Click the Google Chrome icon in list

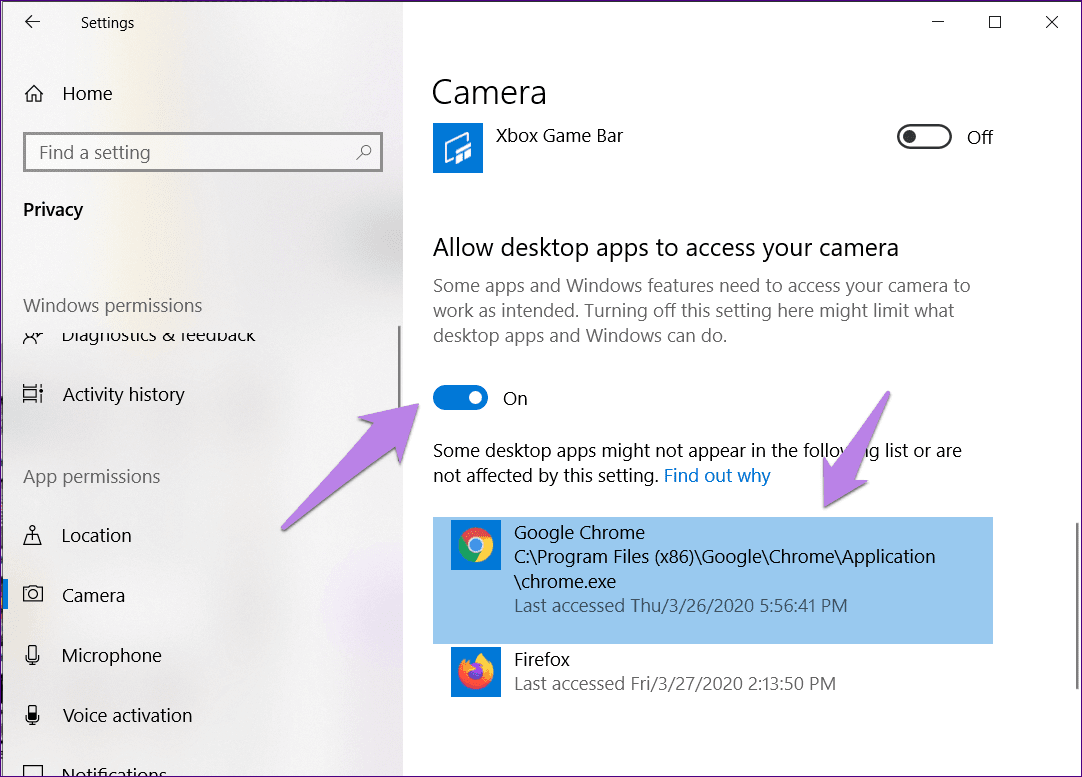[476, 546]
